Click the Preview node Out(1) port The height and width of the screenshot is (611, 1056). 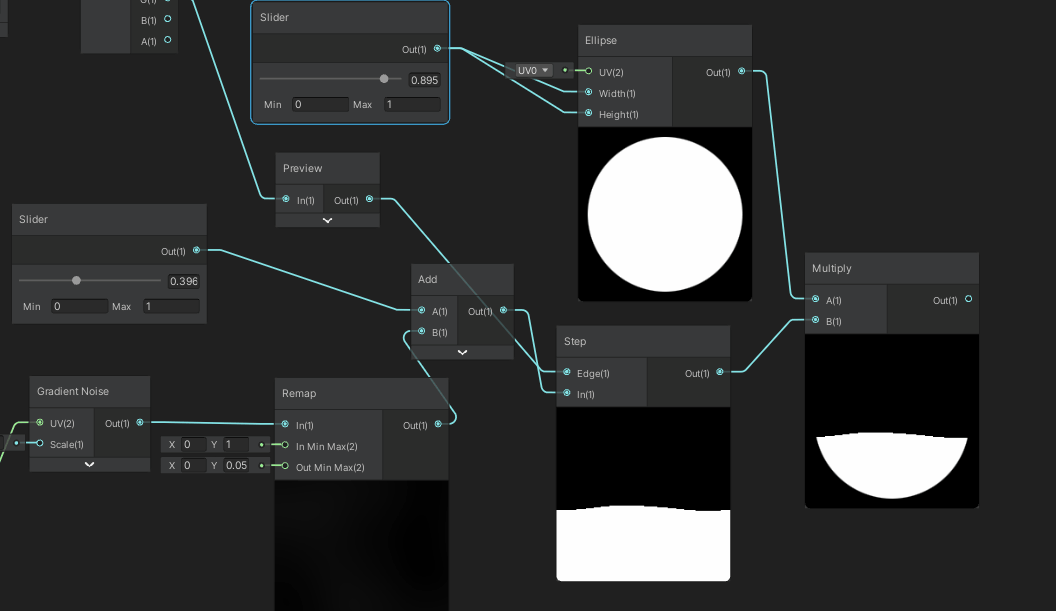[x=370, y=199]
